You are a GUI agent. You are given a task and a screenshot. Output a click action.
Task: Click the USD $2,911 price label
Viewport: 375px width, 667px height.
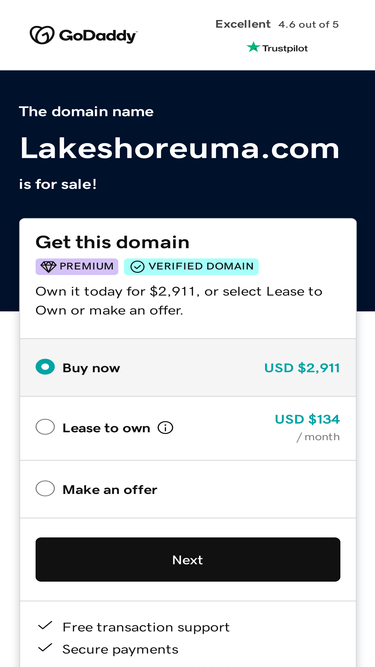click(x=302, y=368)
